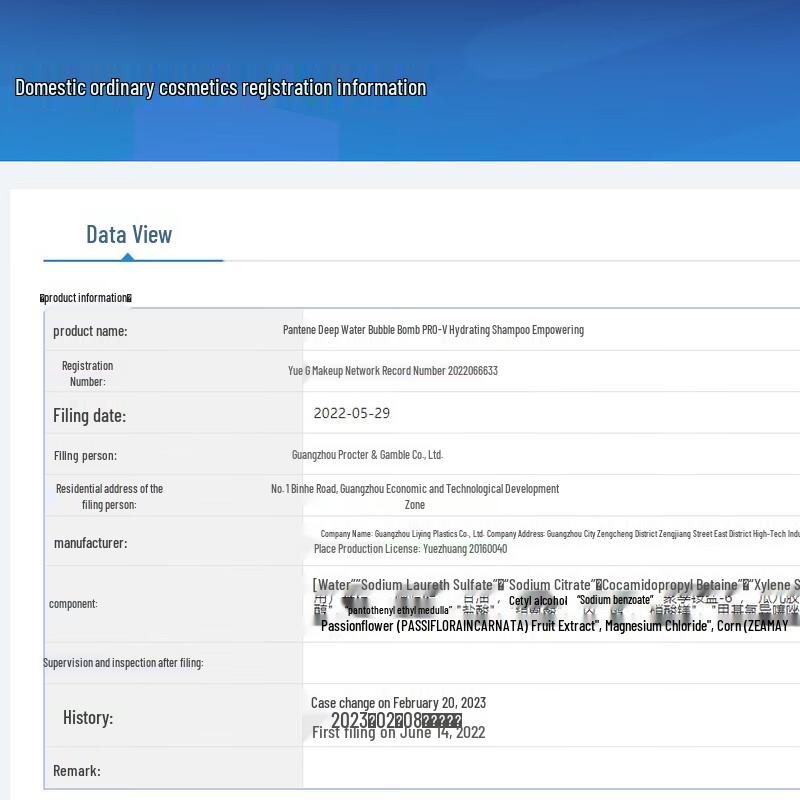
Task: Select the Data View tab
Action: click(129, 234)
